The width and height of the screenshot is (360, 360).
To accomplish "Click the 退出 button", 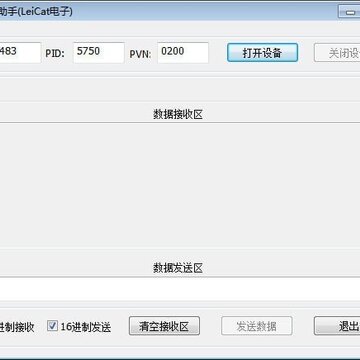I will pyautogui.click(x=337, y=326).
